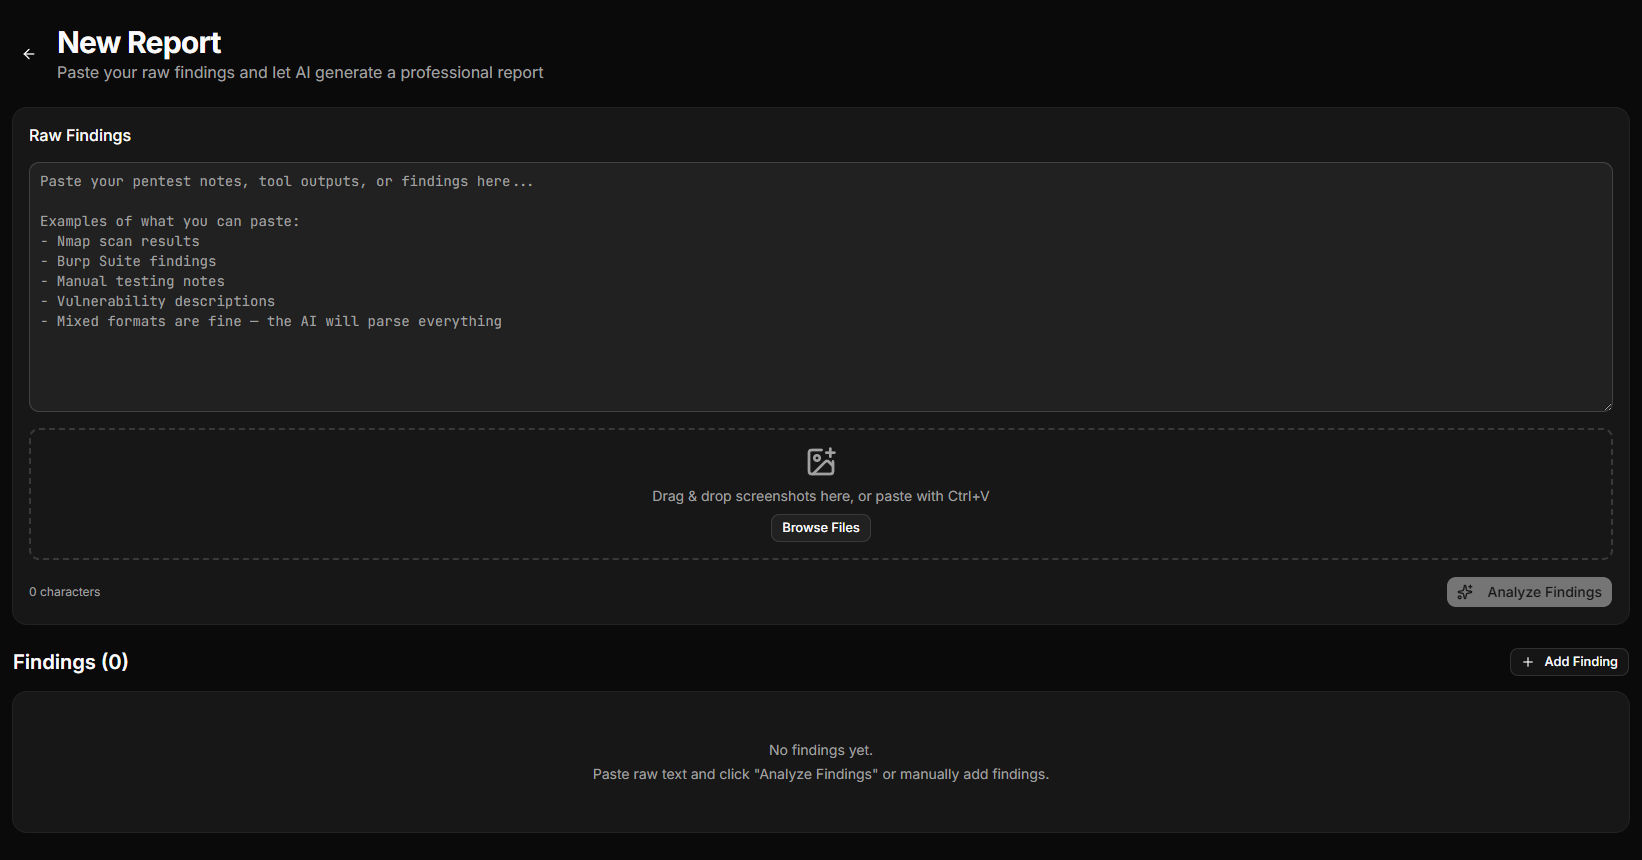Click the 'Paste raw text and click' hint
The width and height of the screenshot is (1642, 860).
point(820,774)
